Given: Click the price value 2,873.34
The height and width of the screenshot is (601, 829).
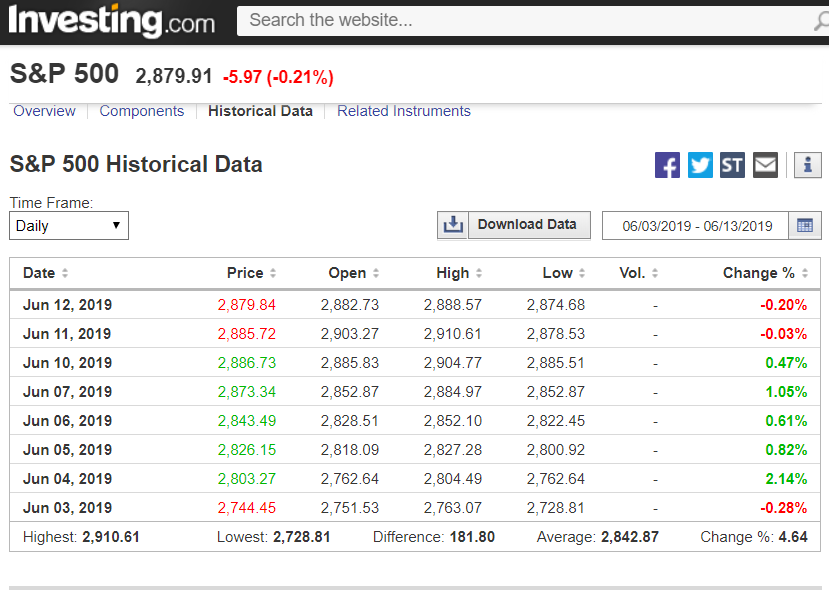Looking at the screenshot, I should (x=246, y=392).
